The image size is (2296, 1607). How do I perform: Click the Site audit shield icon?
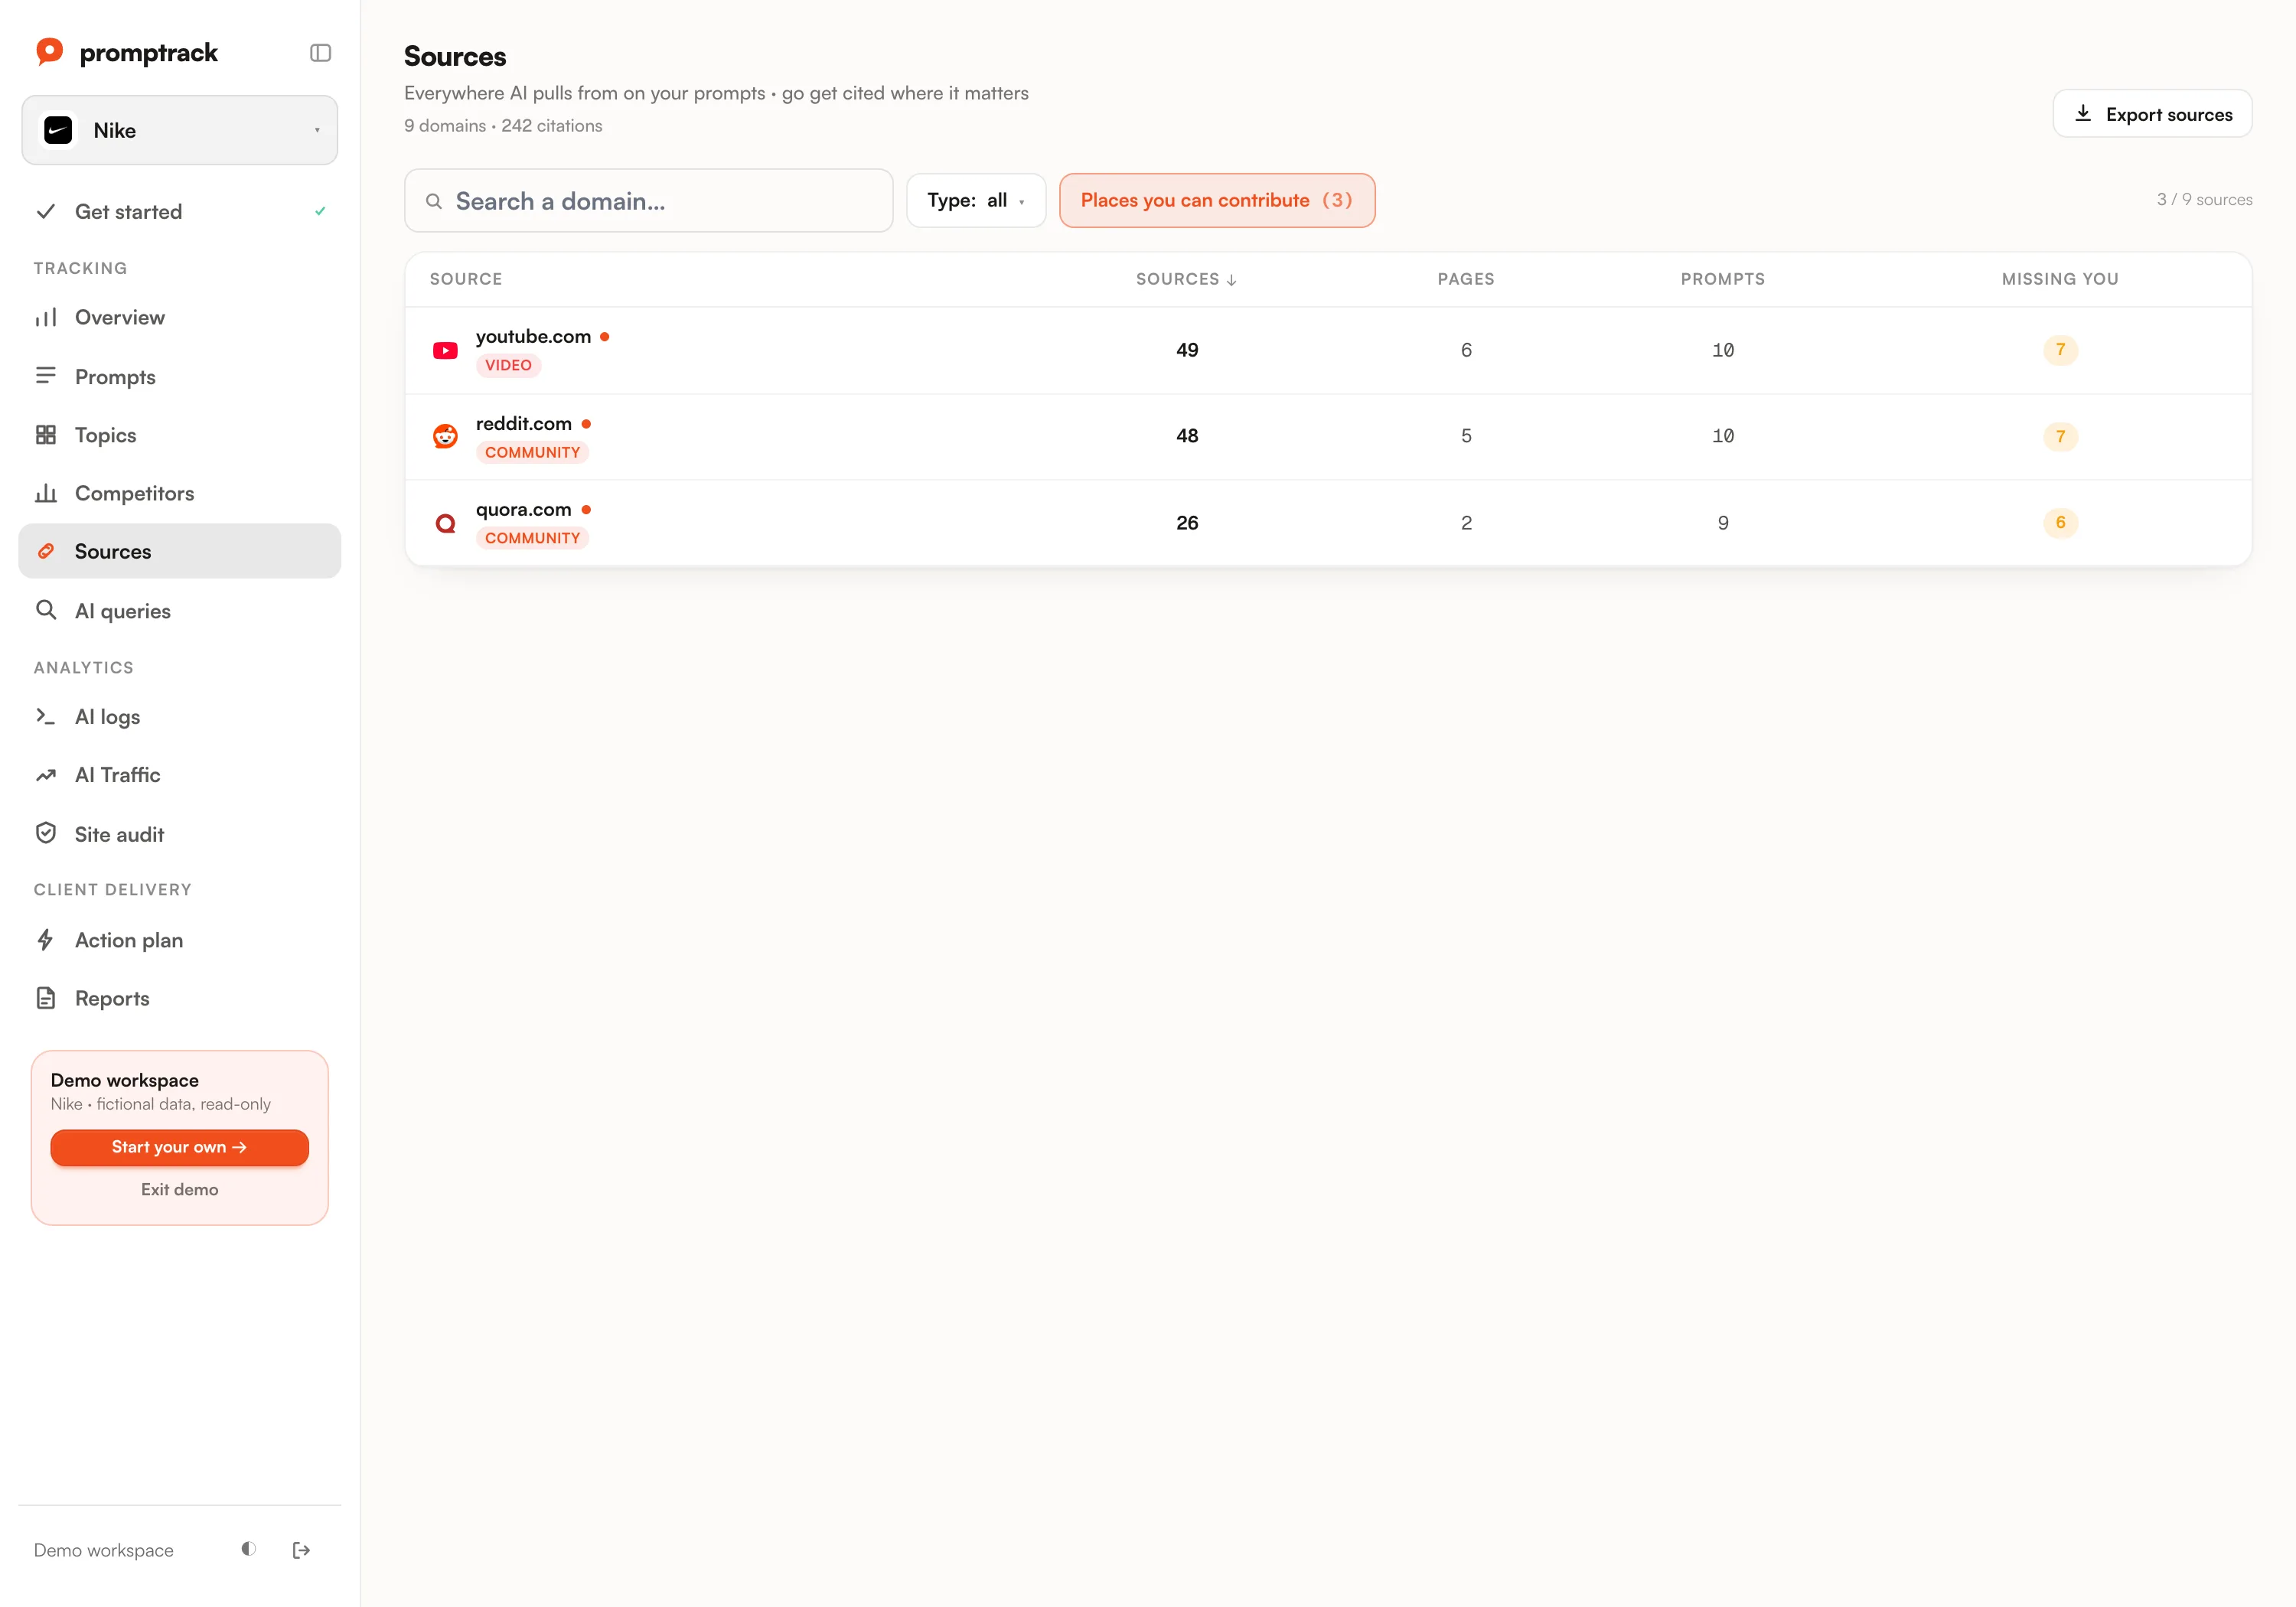(x=46, y=833)
